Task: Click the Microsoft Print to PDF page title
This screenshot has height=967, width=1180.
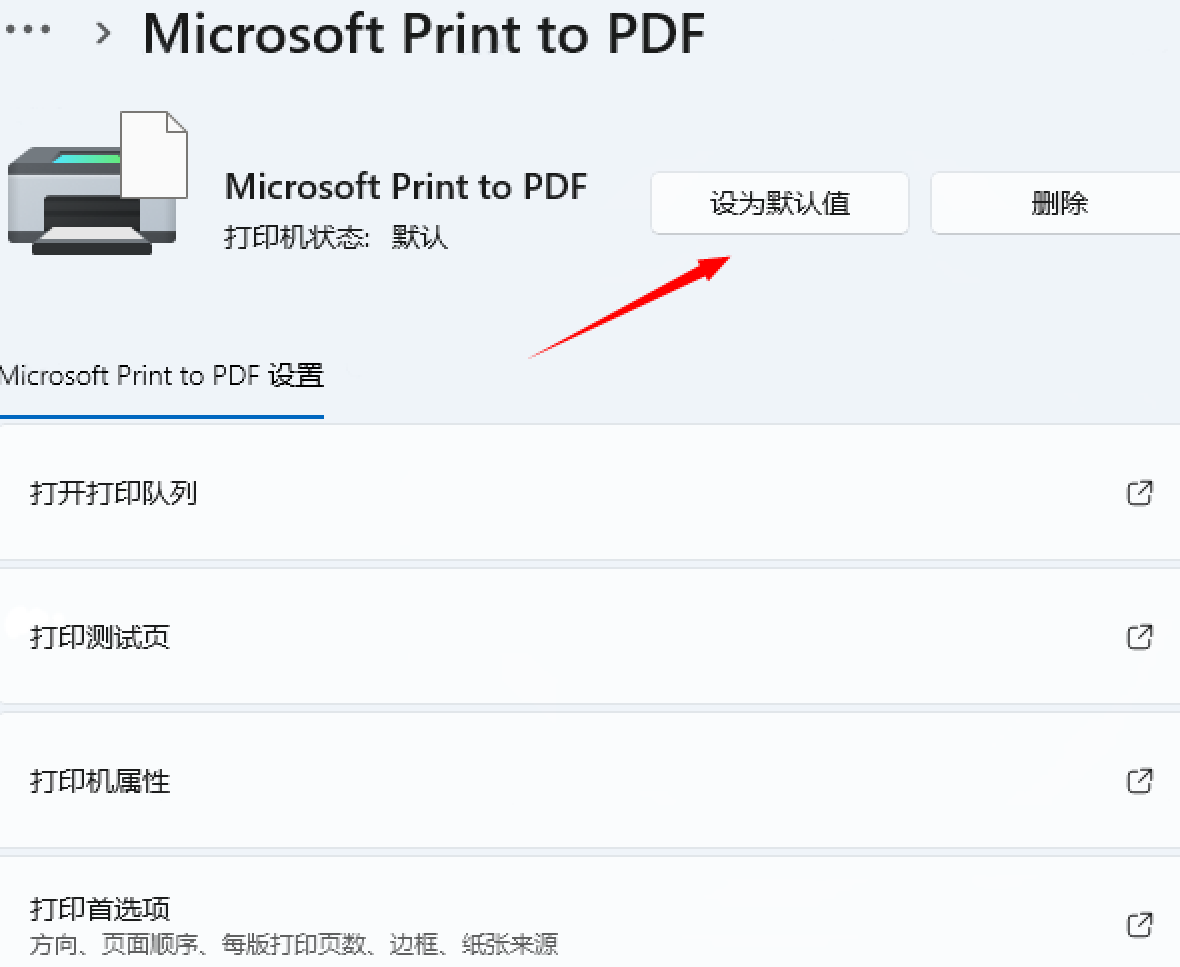Action: coord(424,34)
